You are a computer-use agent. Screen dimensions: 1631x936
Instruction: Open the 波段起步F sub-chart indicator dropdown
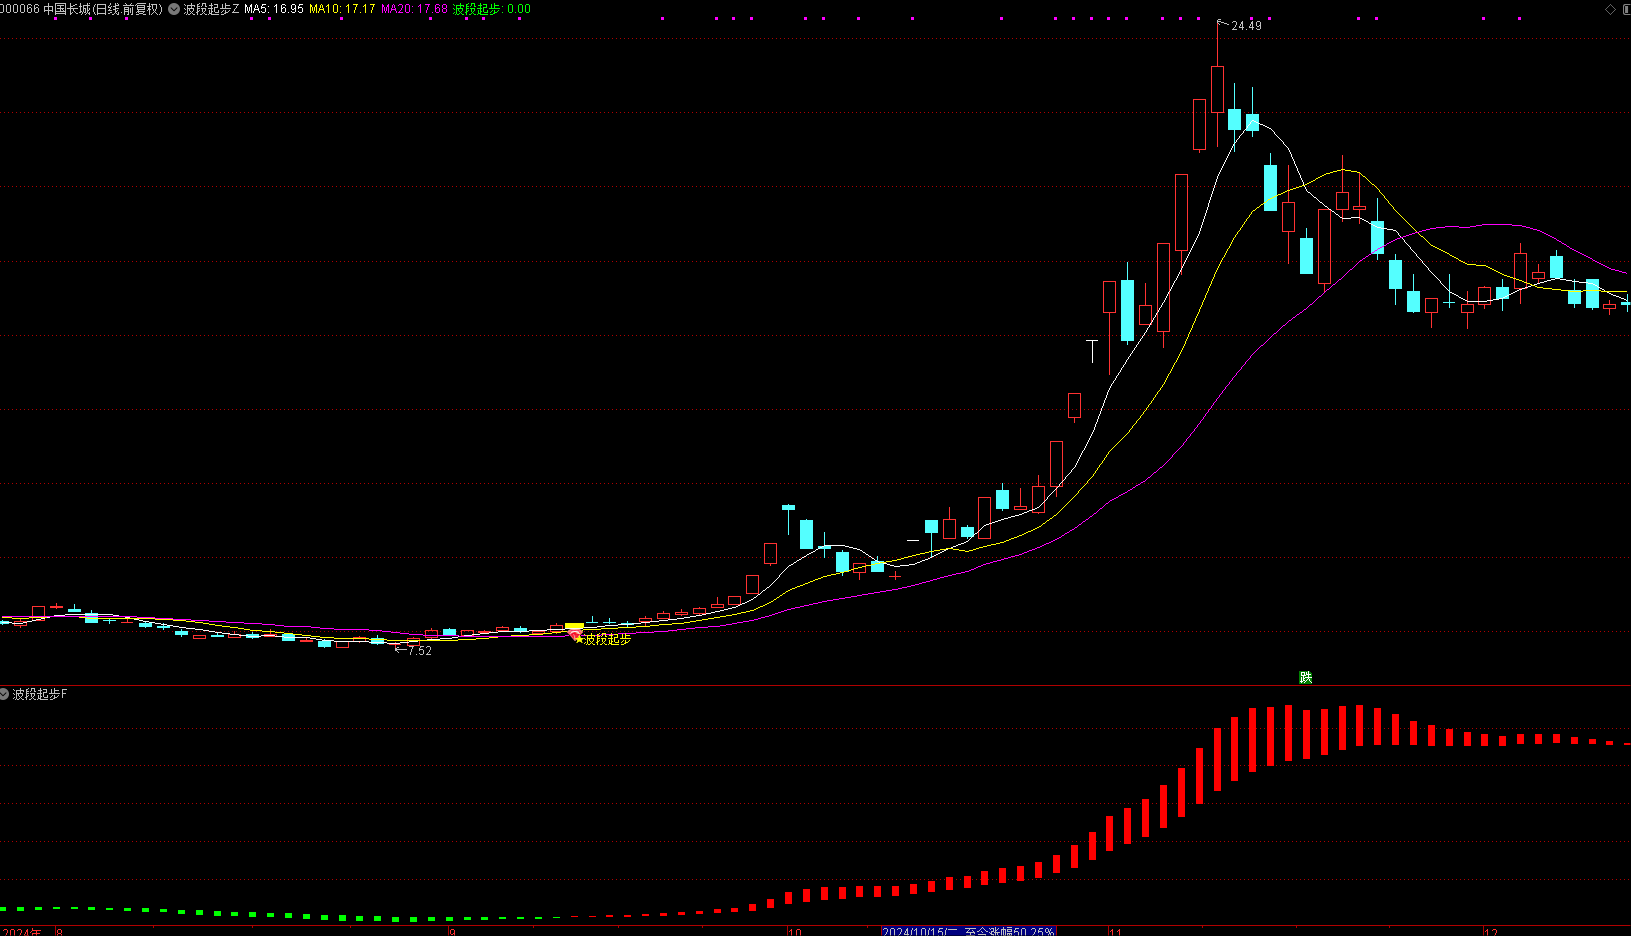[x=5, y=694]
